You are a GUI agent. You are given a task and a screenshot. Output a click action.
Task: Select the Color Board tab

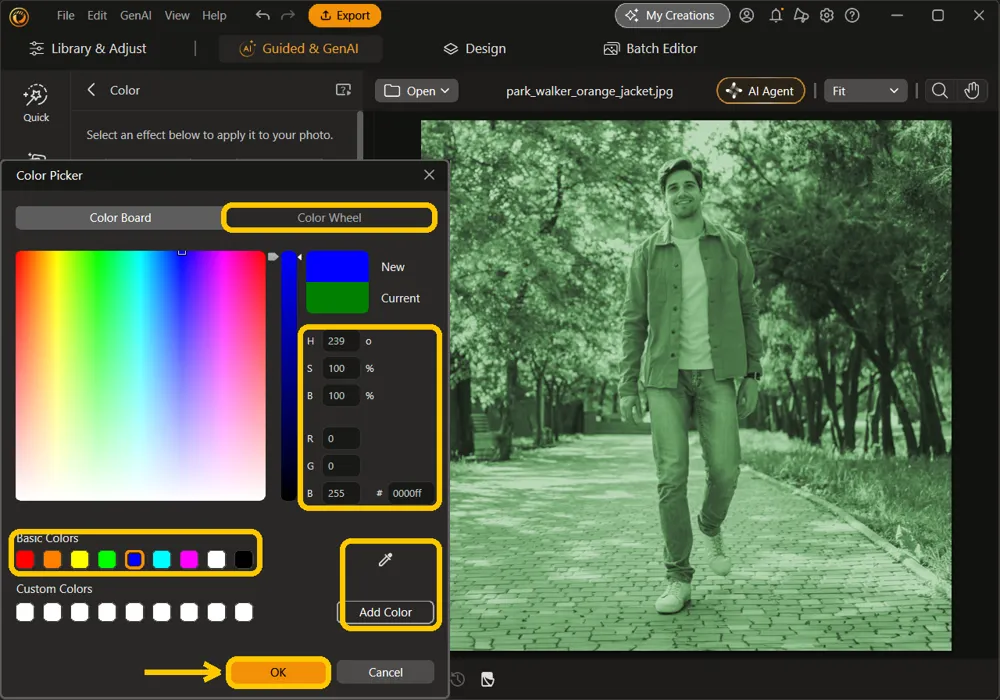pos(120,217)
